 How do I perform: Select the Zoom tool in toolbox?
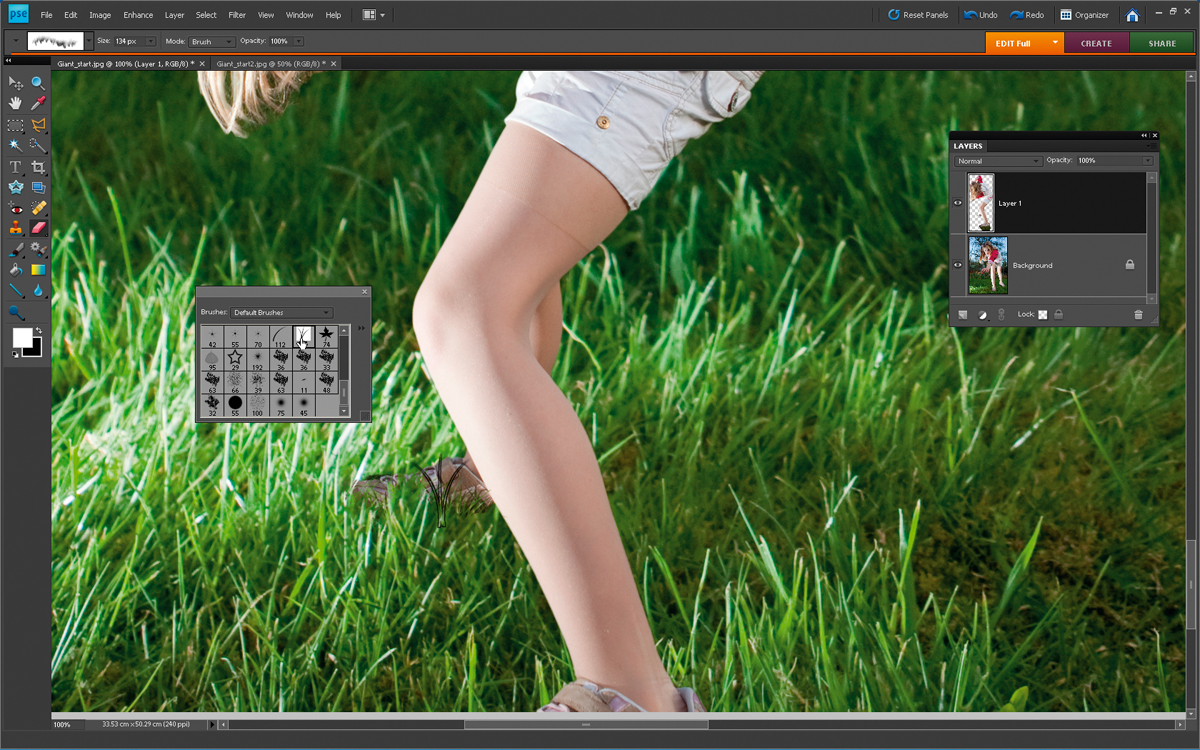tap(38, 83)
